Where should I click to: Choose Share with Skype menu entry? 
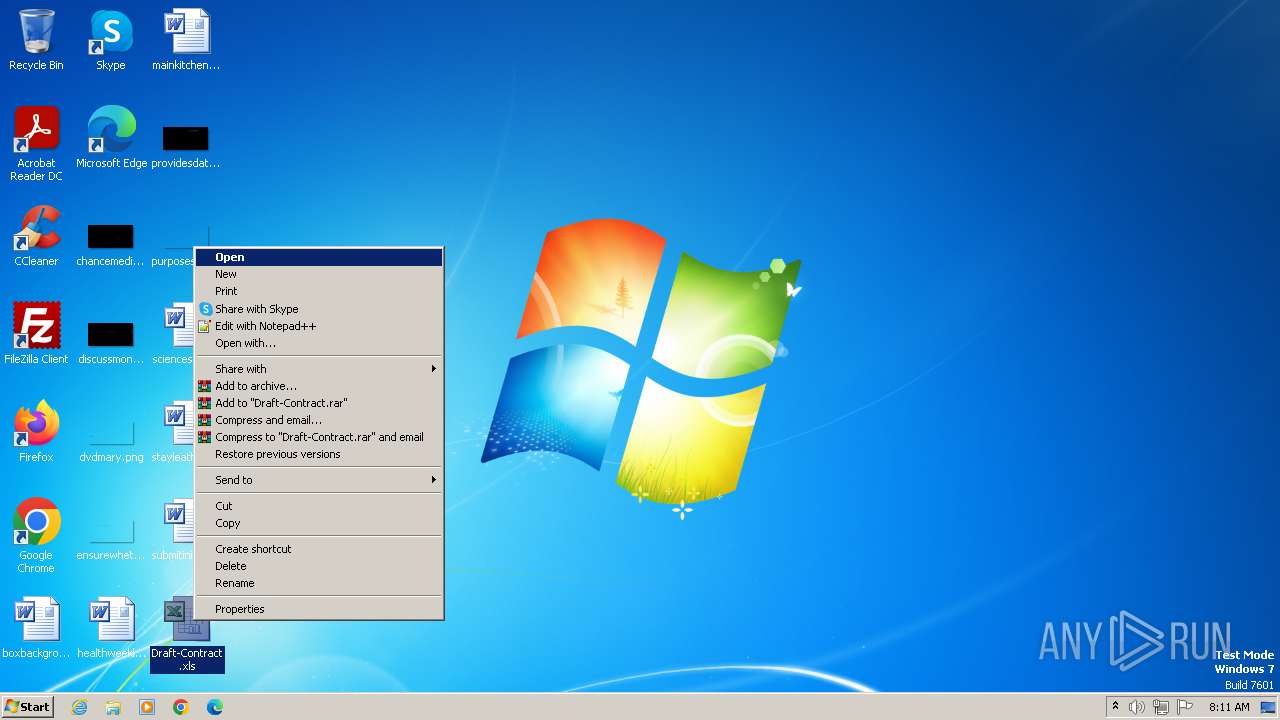pos(319,309)
